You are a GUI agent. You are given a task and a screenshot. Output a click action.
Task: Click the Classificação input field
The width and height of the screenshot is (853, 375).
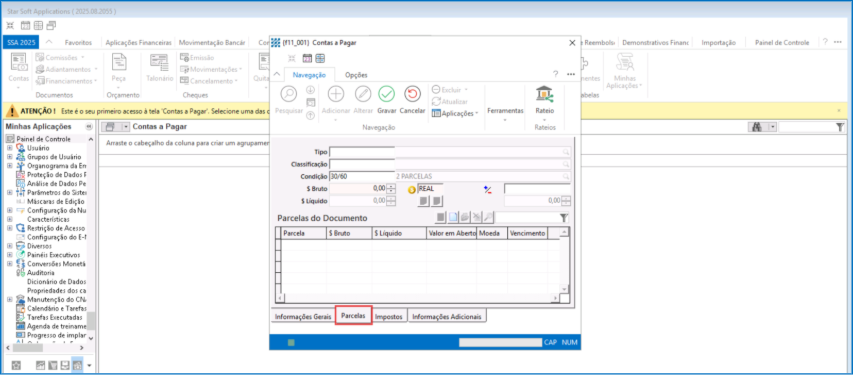point(362,164)
